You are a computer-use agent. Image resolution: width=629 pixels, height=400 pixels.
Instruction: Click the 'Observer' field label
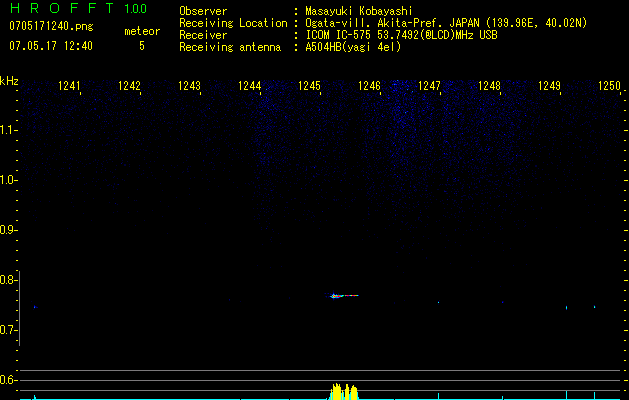pyautogui.click(x=203, y=11)
